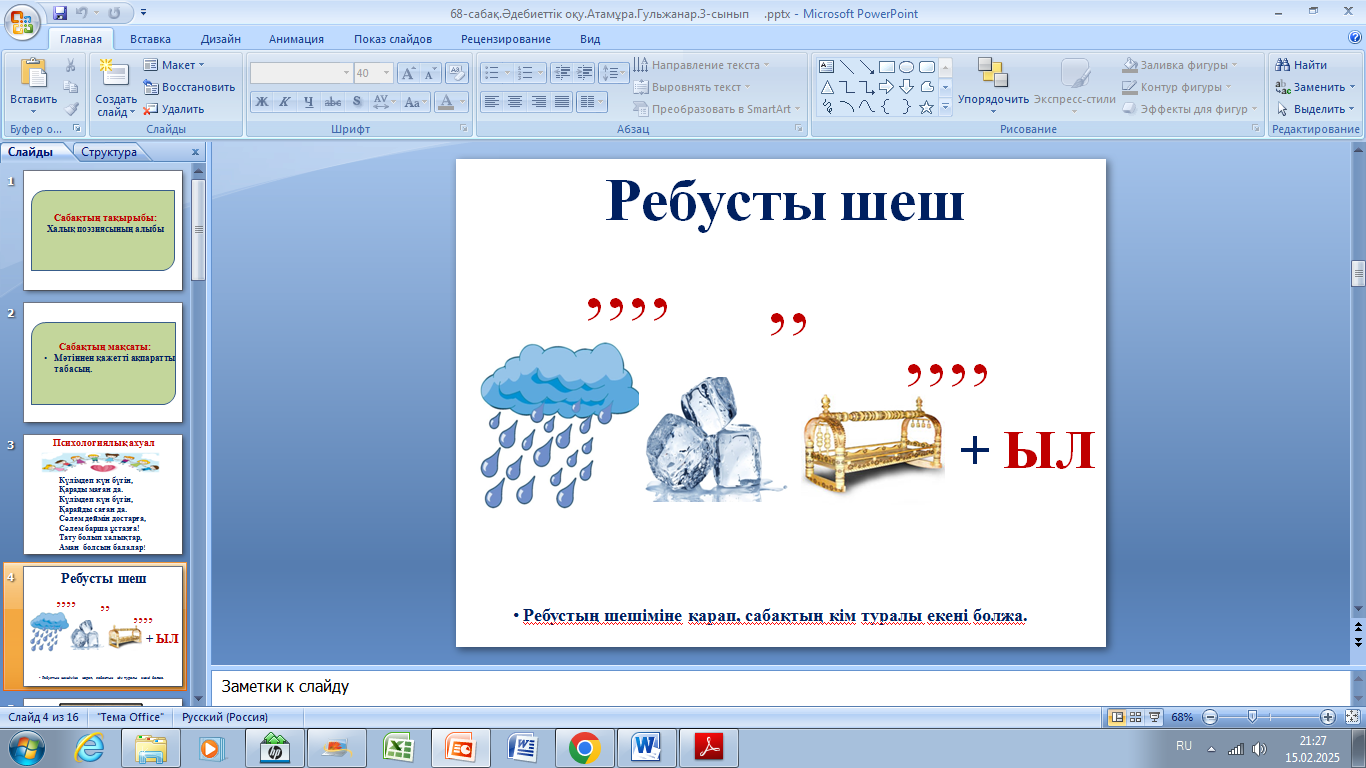Viewport: 1366px width, 768px height.
Task: Select the oval shape in shapes gallery
Action: pos(906,67)
